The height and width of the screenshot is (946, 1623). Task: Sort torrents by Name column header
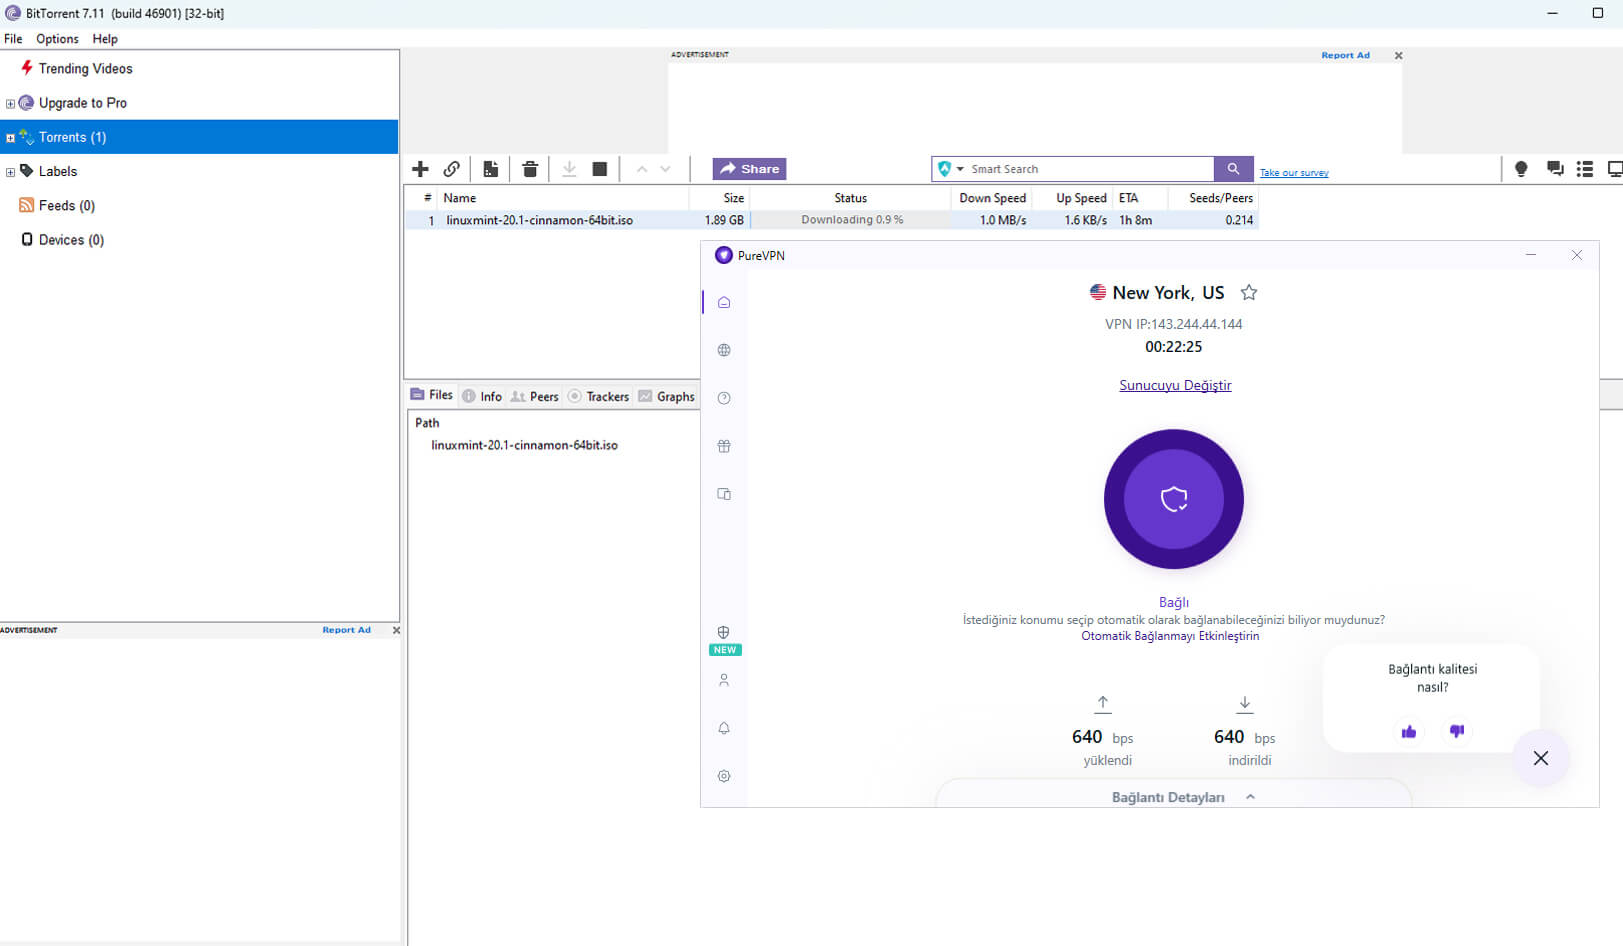click(x=563, y=198)
